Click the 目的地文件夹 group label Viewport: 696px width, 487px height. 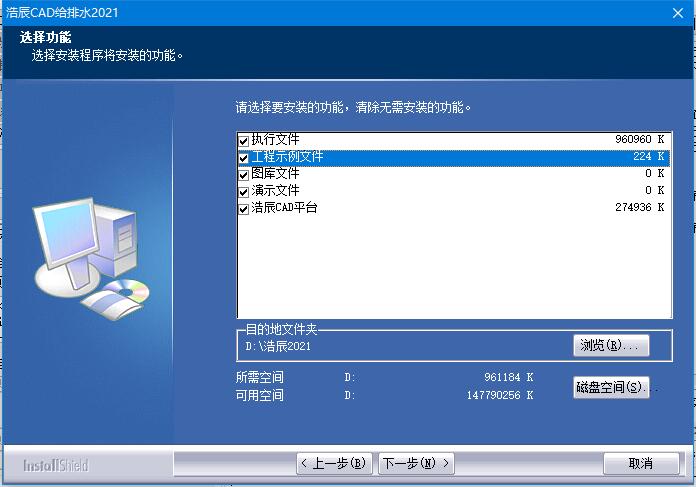(281, 329)
